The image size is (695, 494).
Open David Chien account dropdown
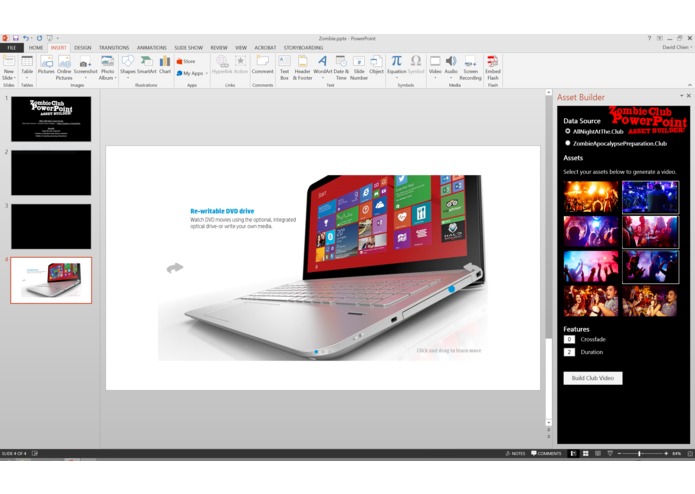tap(677, 47)
